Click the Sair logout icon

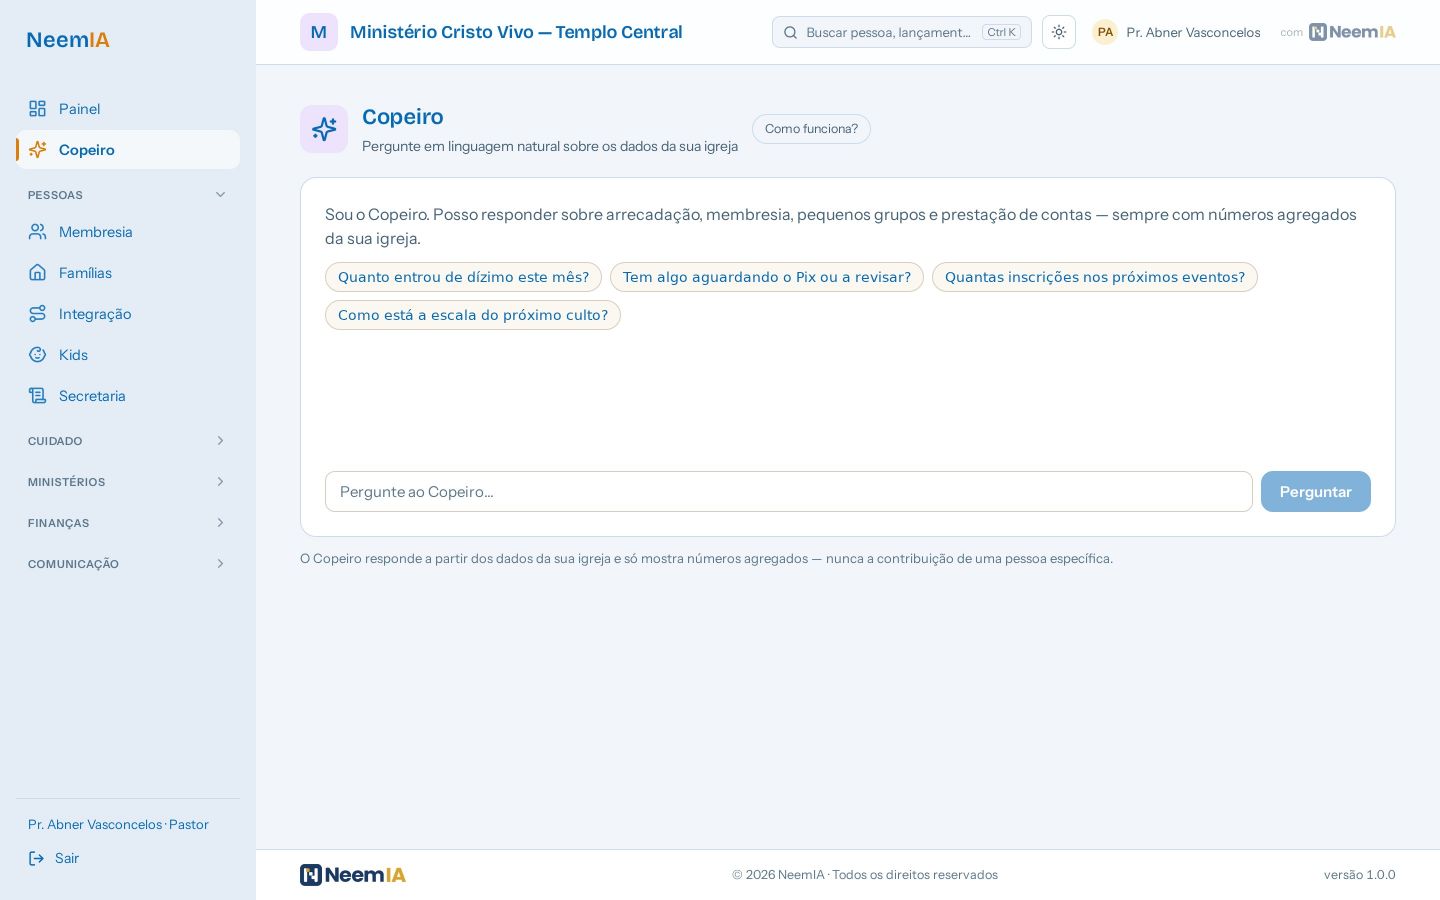[x=36, y=858]
